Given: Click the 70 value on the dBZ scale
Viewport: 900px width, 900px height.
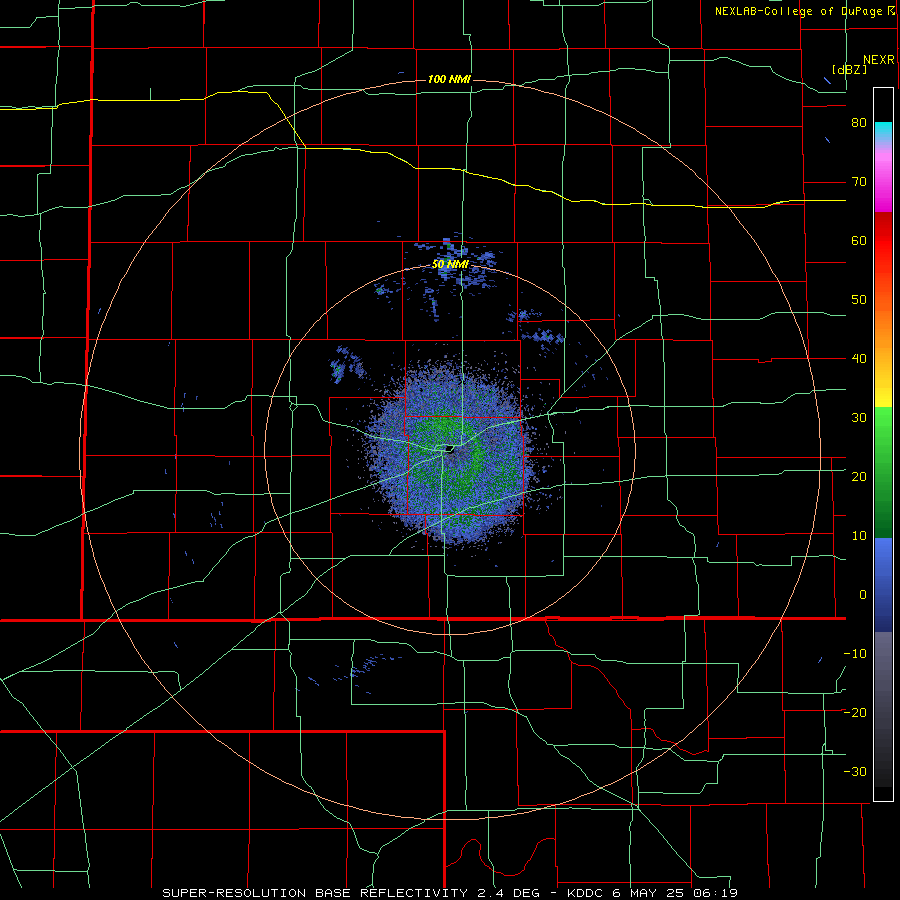Looking at the screenshot, I should click(x=859, y=182).
